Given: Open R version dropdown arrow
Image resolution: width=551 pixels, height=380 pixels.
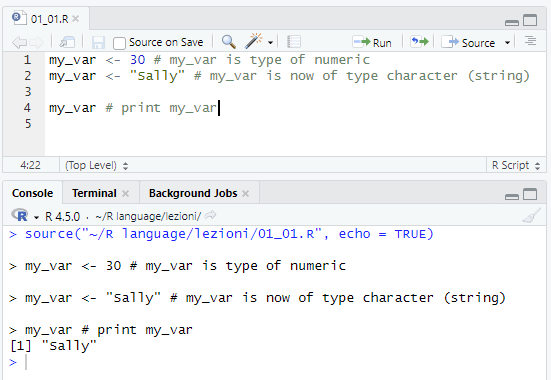Looking at the screenshot, I should click(x=36, y=218).
